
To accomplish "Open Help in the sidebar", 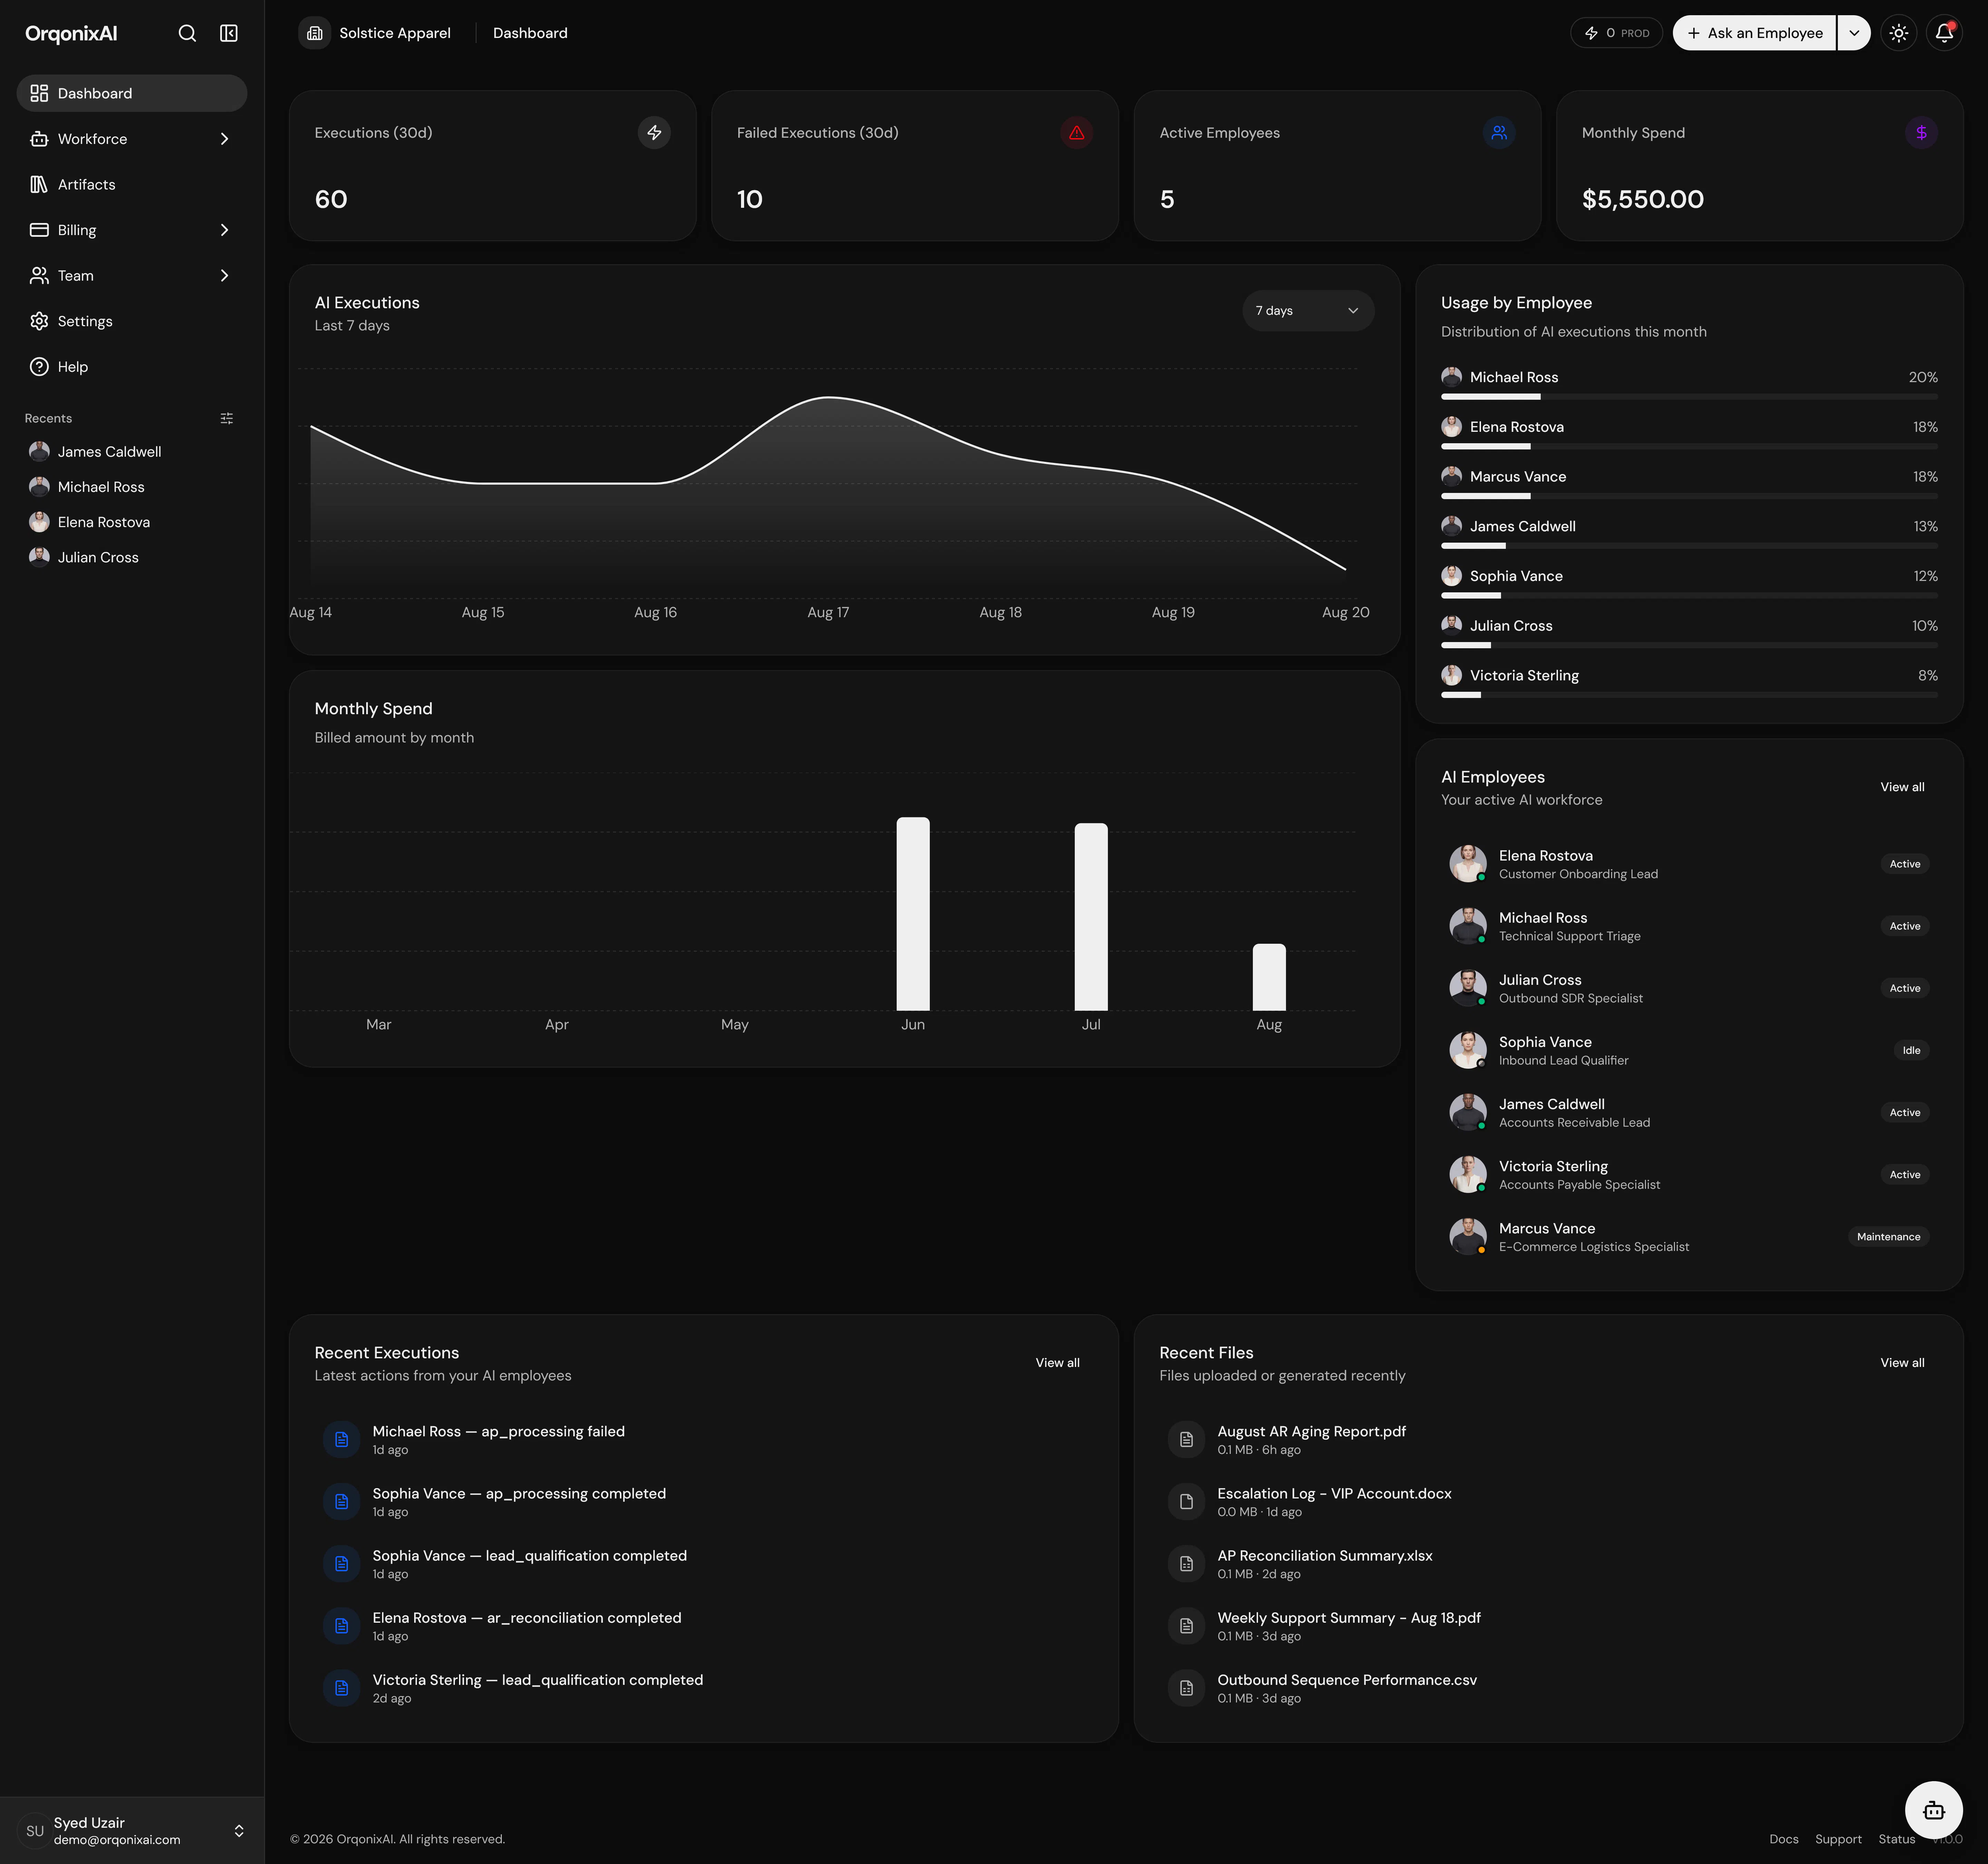I will (x=132, y=367).
